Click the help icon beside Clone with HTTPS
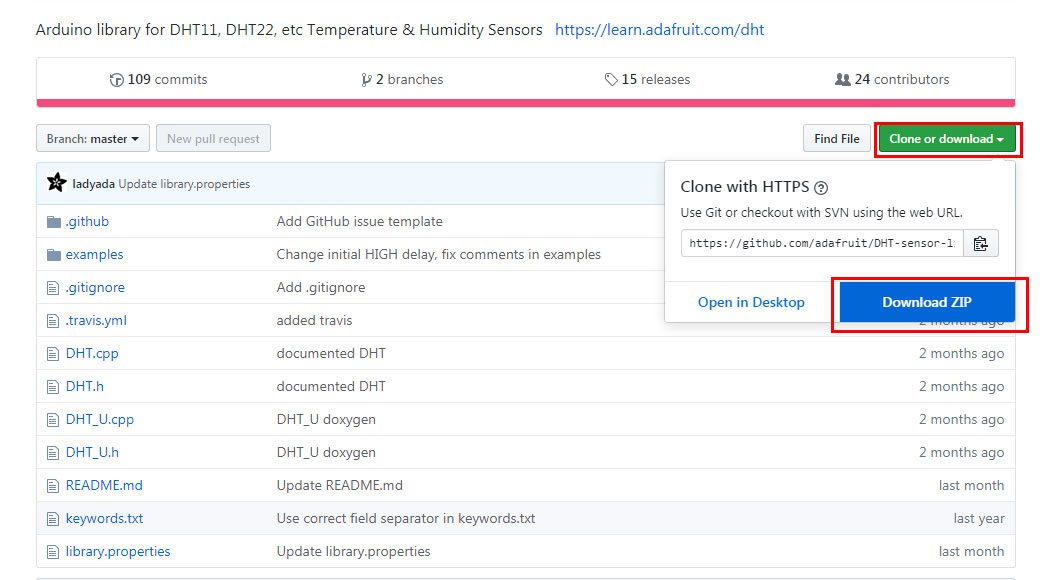 821,187
